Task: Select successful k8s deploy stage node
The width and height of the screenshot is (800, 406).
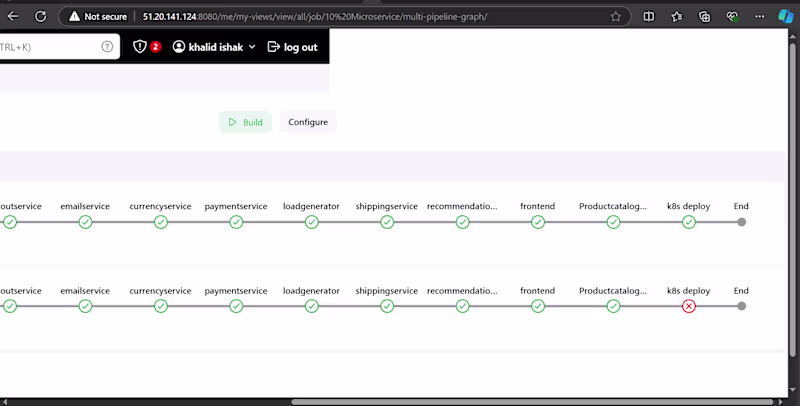Action: (x=689, y=222)
